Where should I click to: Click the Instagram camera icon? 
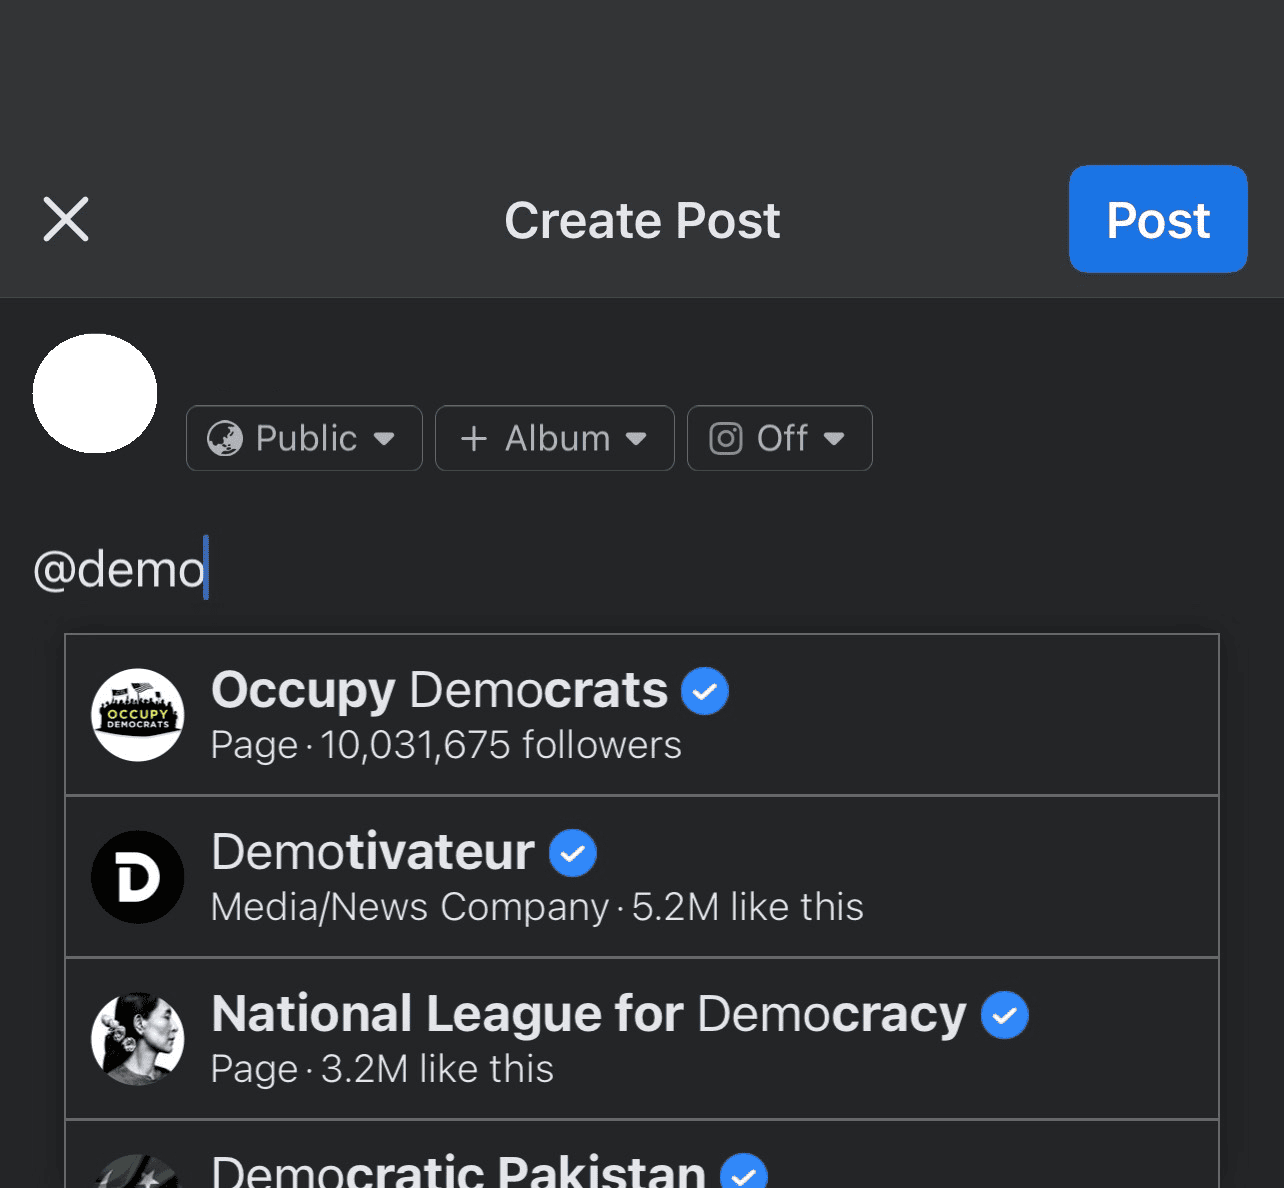pos(726,438)
